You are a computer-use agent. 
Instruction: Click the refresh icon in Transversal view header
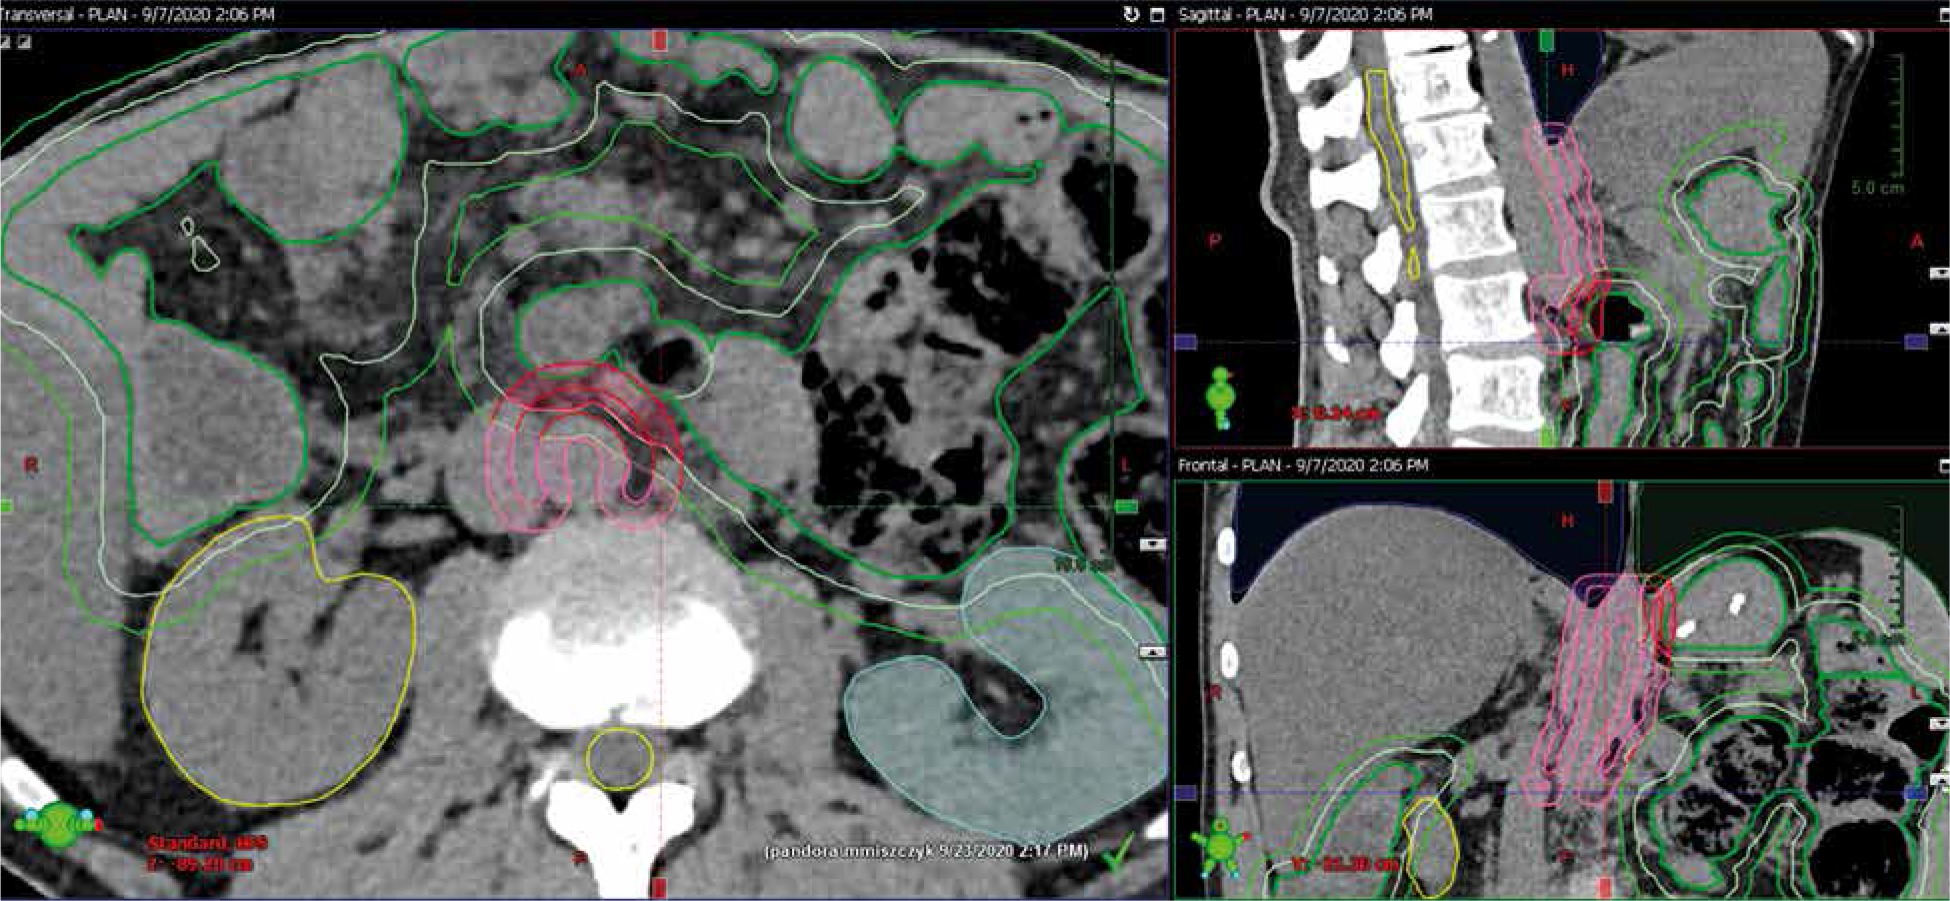[x=1131, y=14]
